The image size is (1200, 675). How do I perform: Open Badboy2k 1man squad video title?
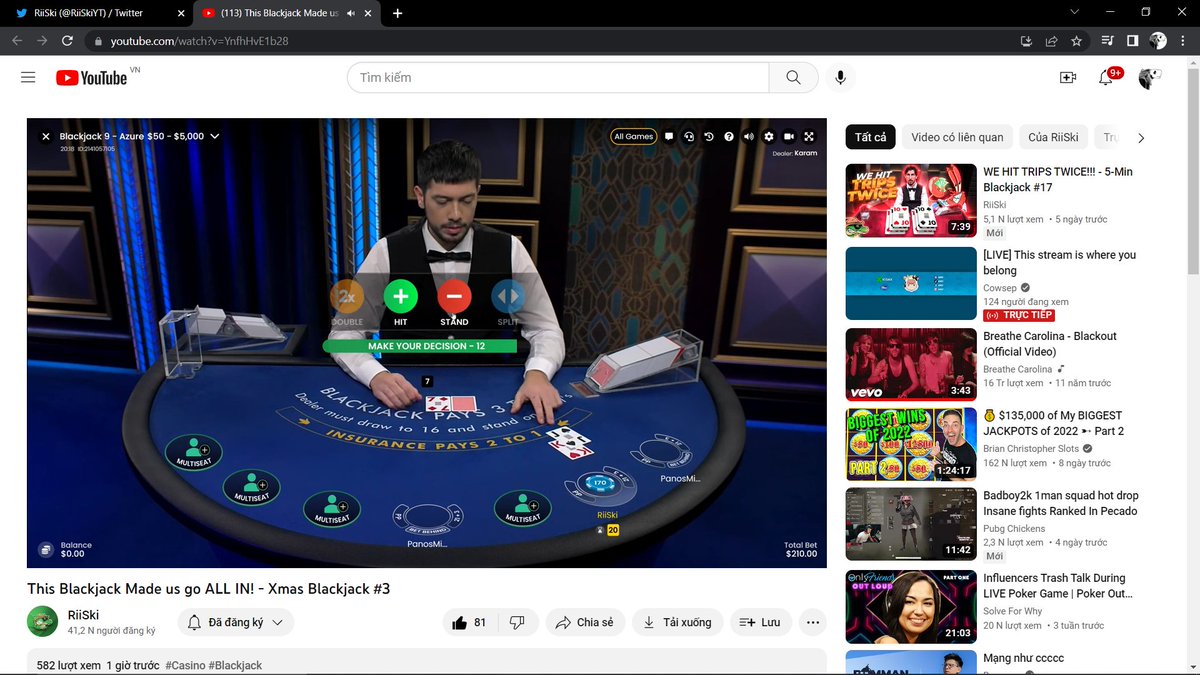pos(1061,503)
